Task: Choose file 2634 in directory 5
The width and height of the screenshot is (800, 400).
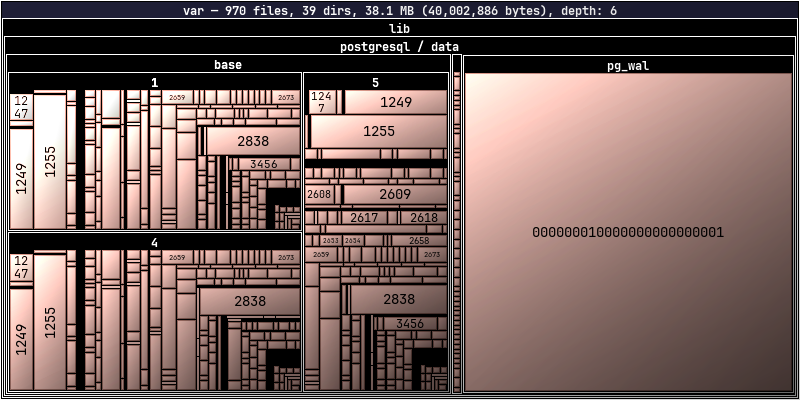Action: tap(353, 240)
